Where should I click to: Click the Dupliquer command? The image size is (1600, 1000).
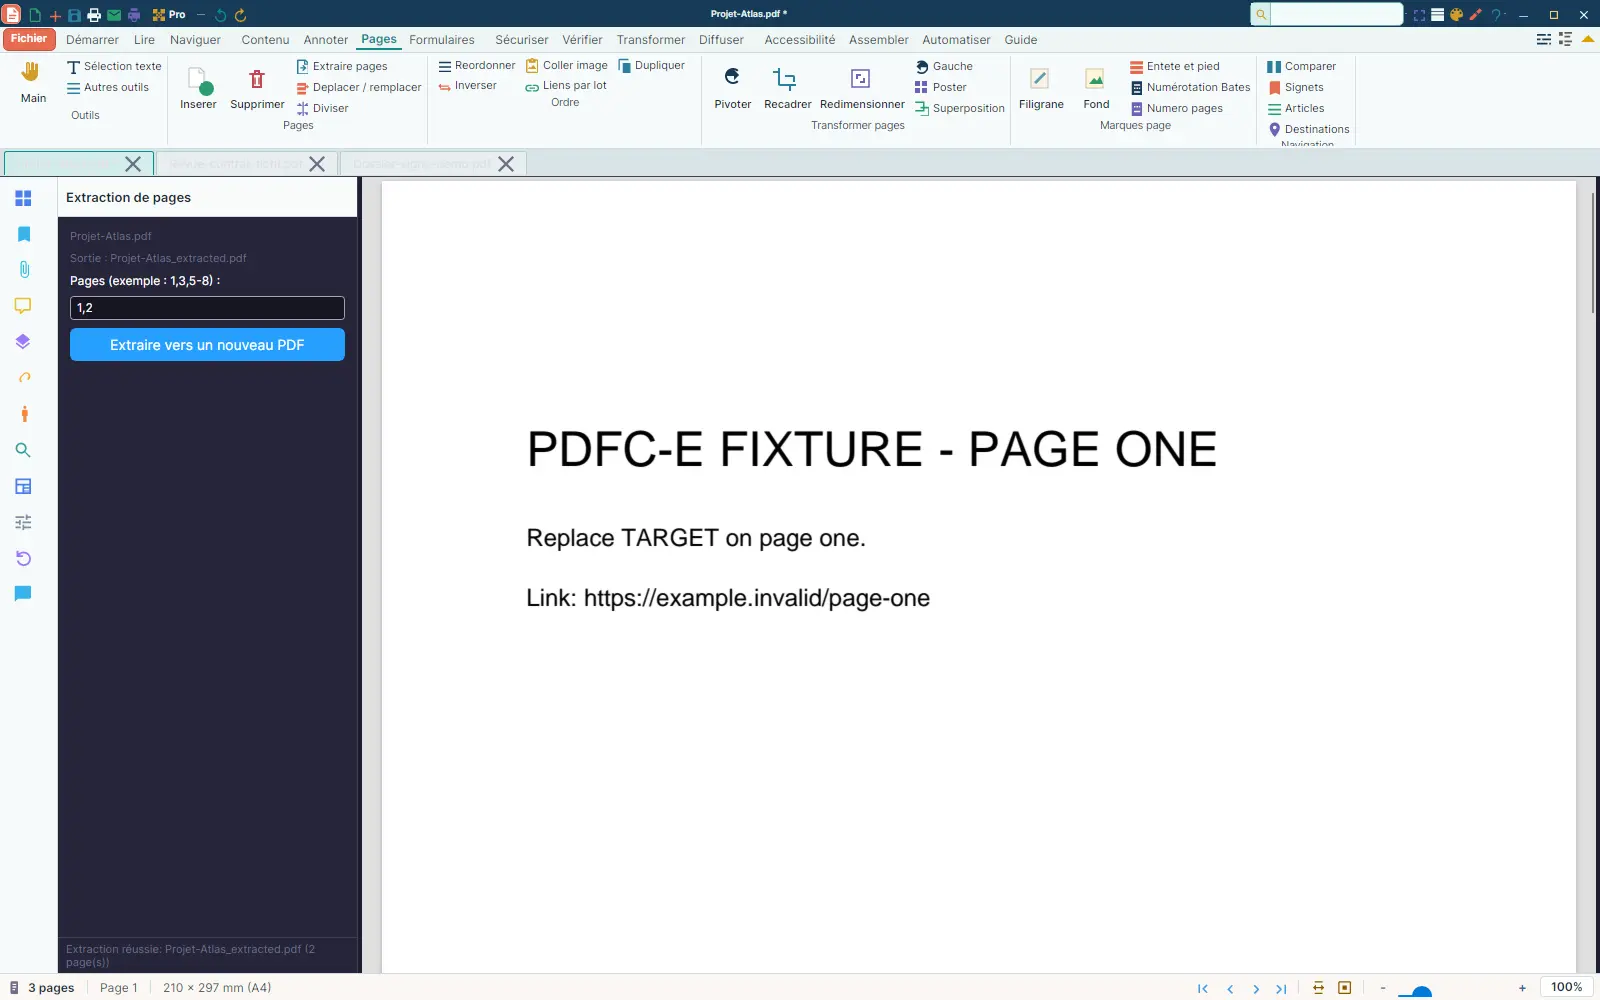pyautogui.click(x=652, y=65)
